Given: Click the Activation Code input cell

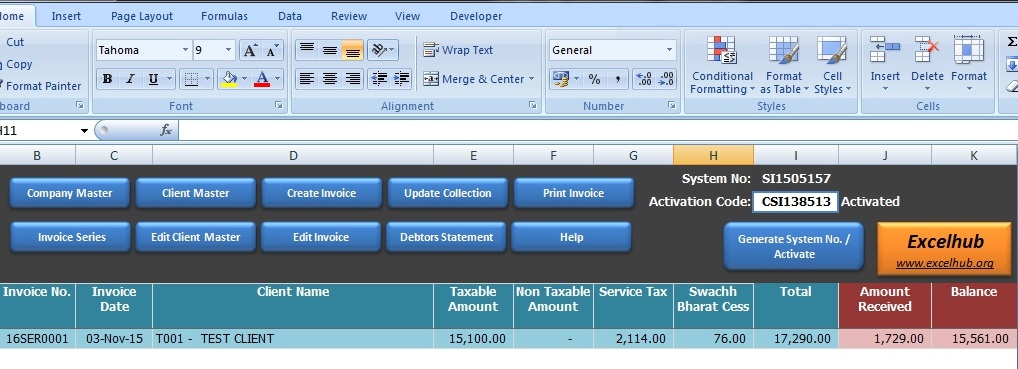Looking at the screenshot, I should tap(796, 201).
